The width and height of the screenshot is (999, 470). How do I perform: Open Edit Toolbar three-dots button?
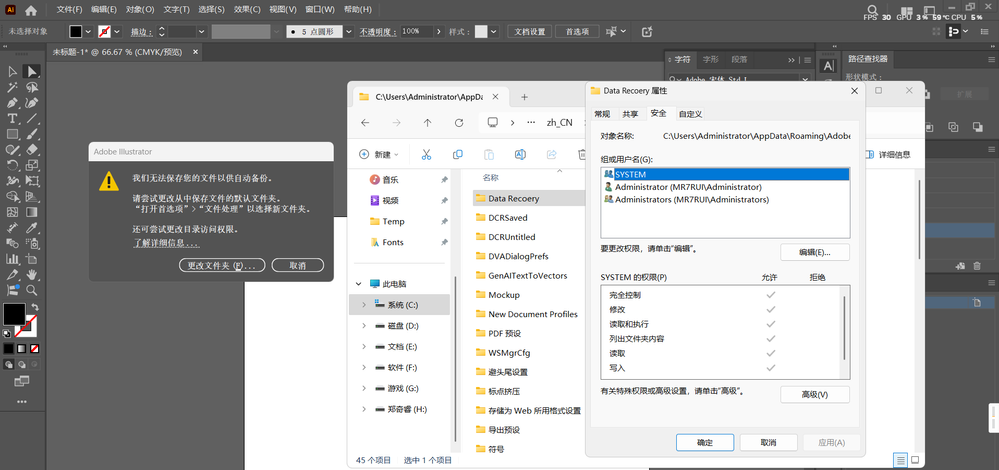pos(22,402)
